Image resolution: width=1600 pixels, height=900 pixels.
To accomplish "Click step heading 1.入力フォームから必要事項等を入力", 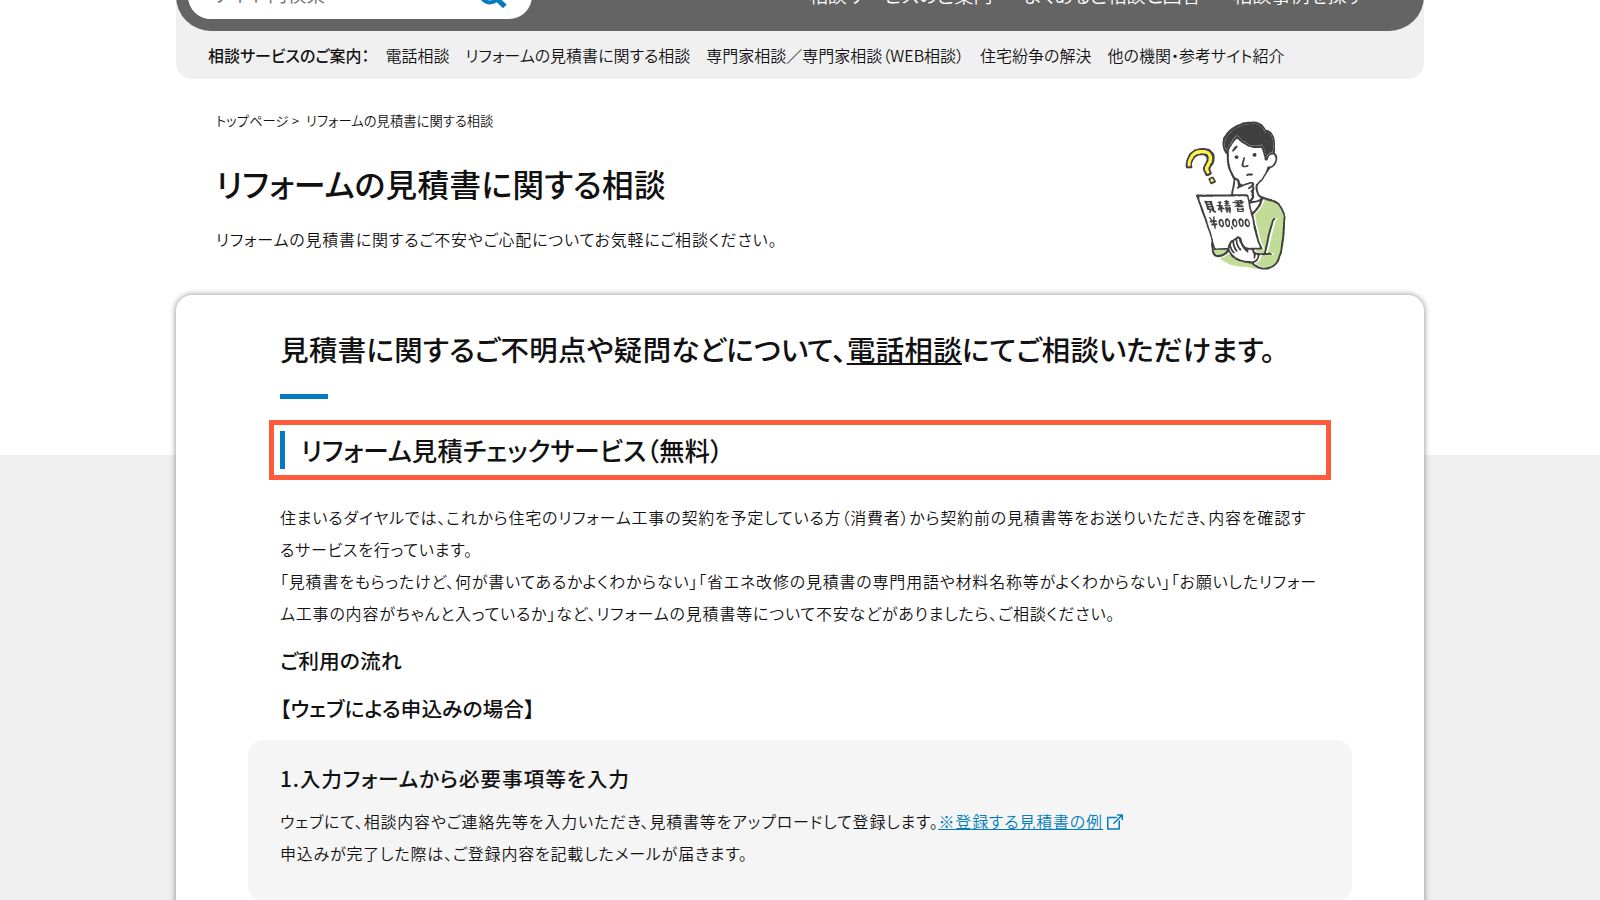I will tap(454, 779).
